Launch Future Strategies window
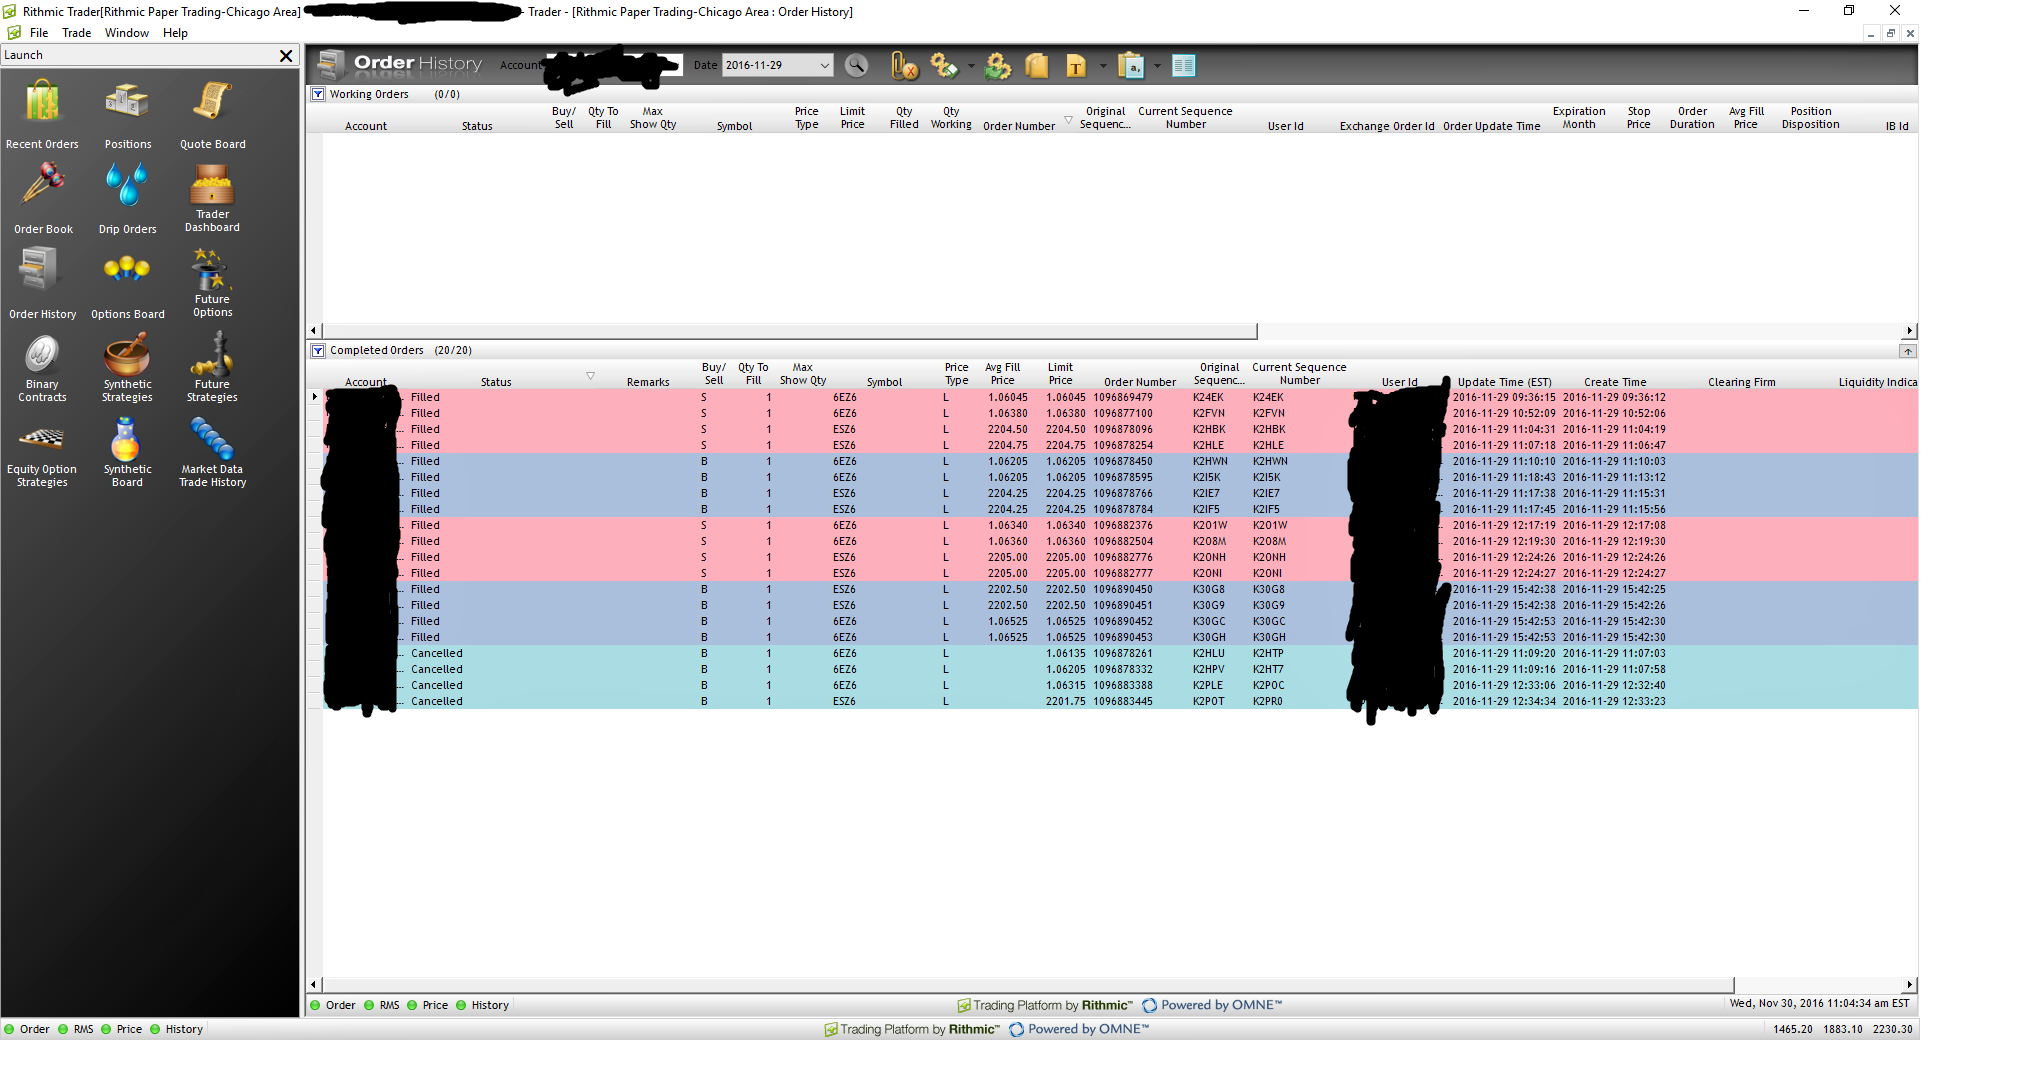Viewport: 2034px width, 1069px height. [212, 369]
